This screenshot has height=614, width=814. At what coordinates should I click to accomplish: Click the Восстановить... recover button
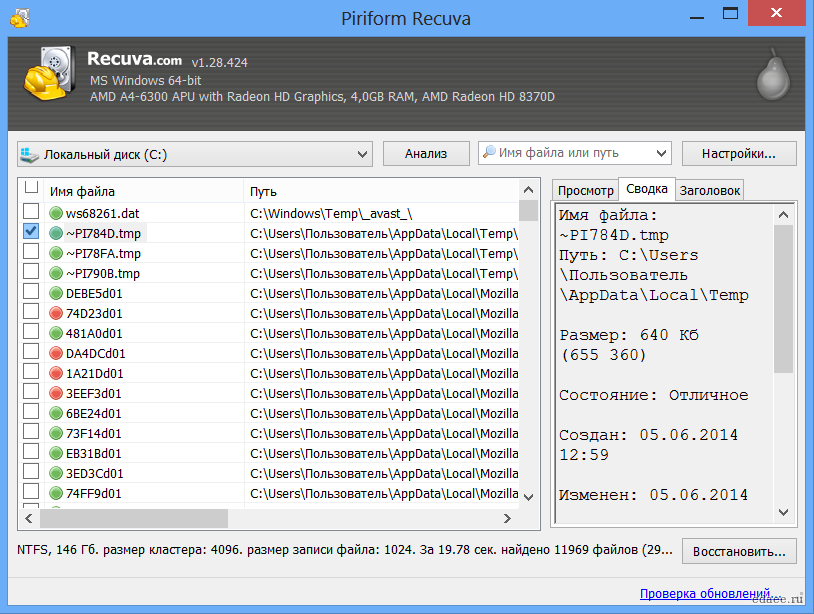tap(739, 551)
